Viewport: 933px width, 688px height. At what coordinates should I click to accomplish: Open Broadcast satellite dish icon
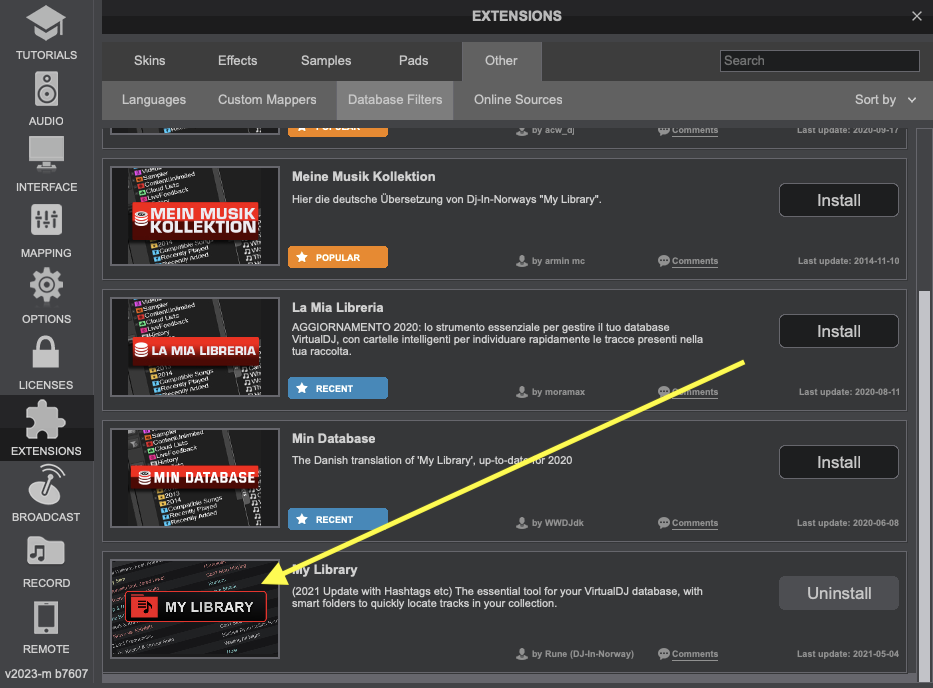coord(46,485)
